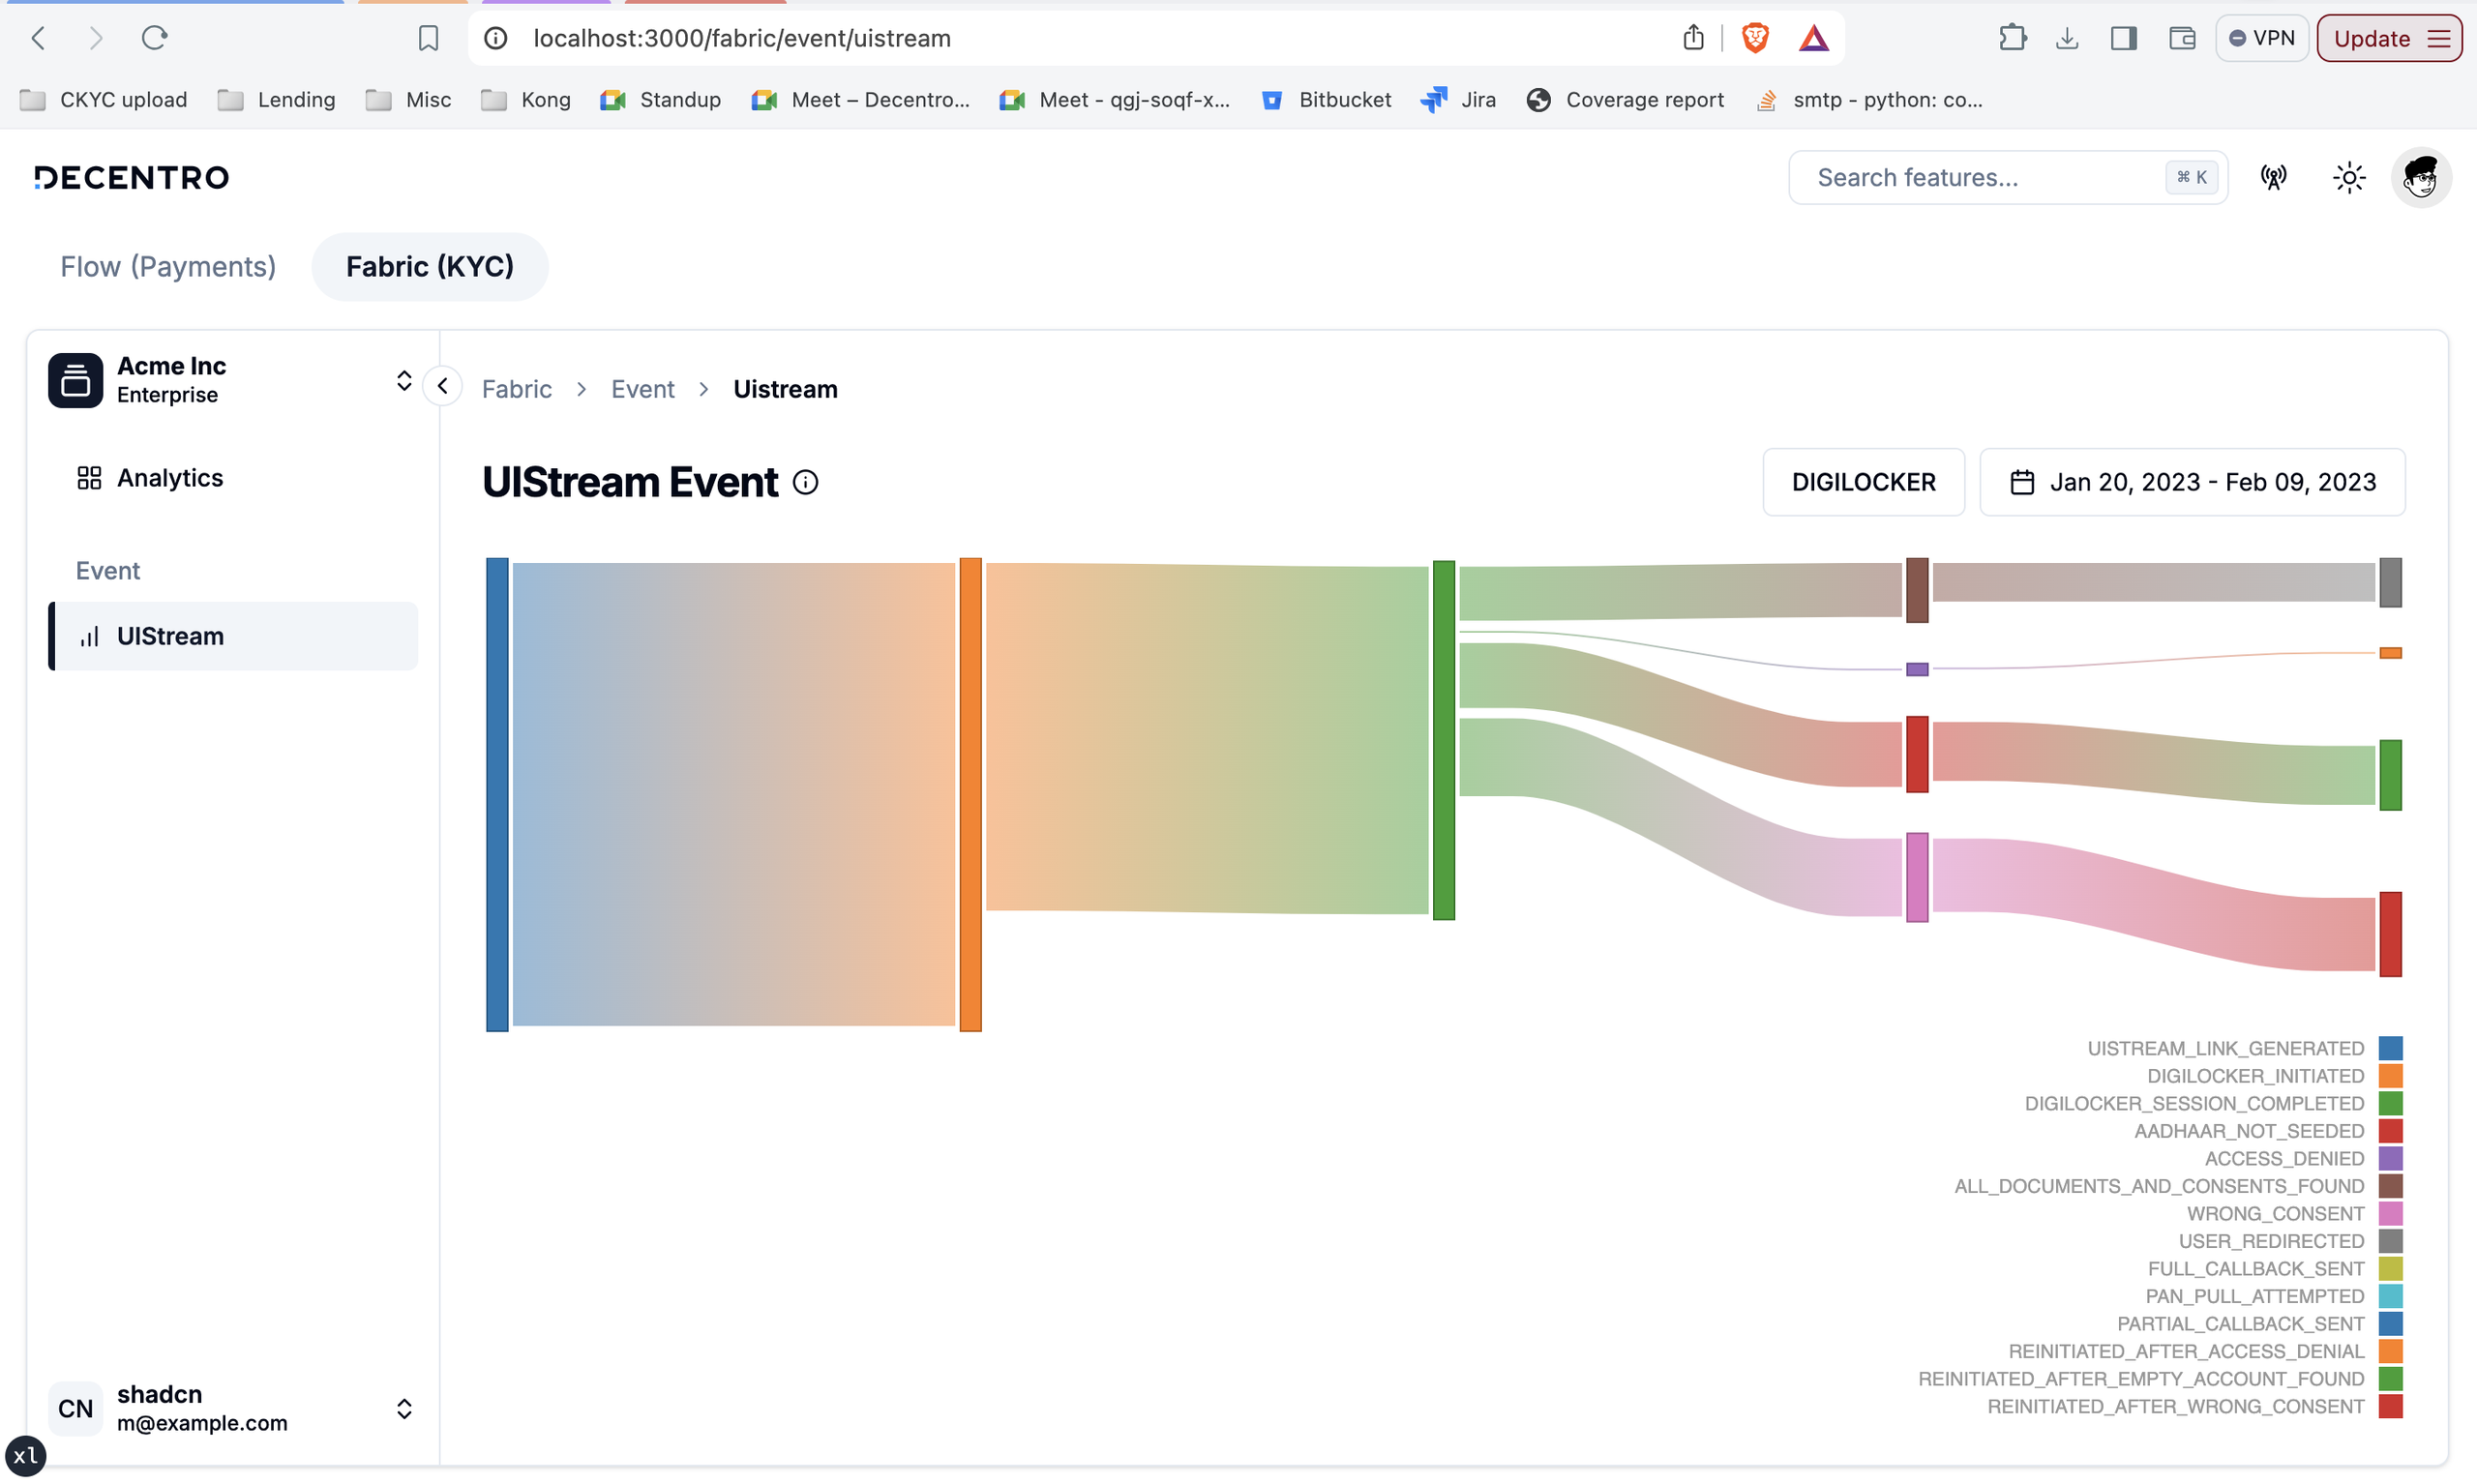2477x1484 pixels.
Task: Click the WRONG_CONSENT legend color swatch
Action: pyautogui.click(x=2390, y=1214)
